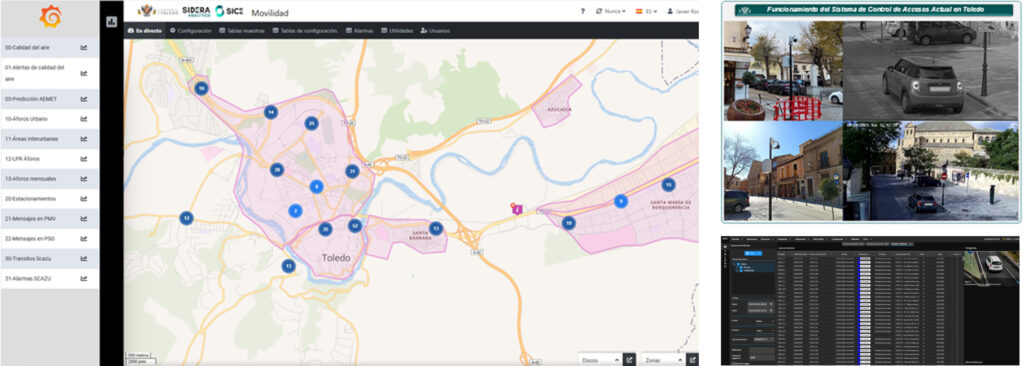Switch to the Configuración tab
Viewport: 1024px width, 366px height.
(x=190, y=31)
